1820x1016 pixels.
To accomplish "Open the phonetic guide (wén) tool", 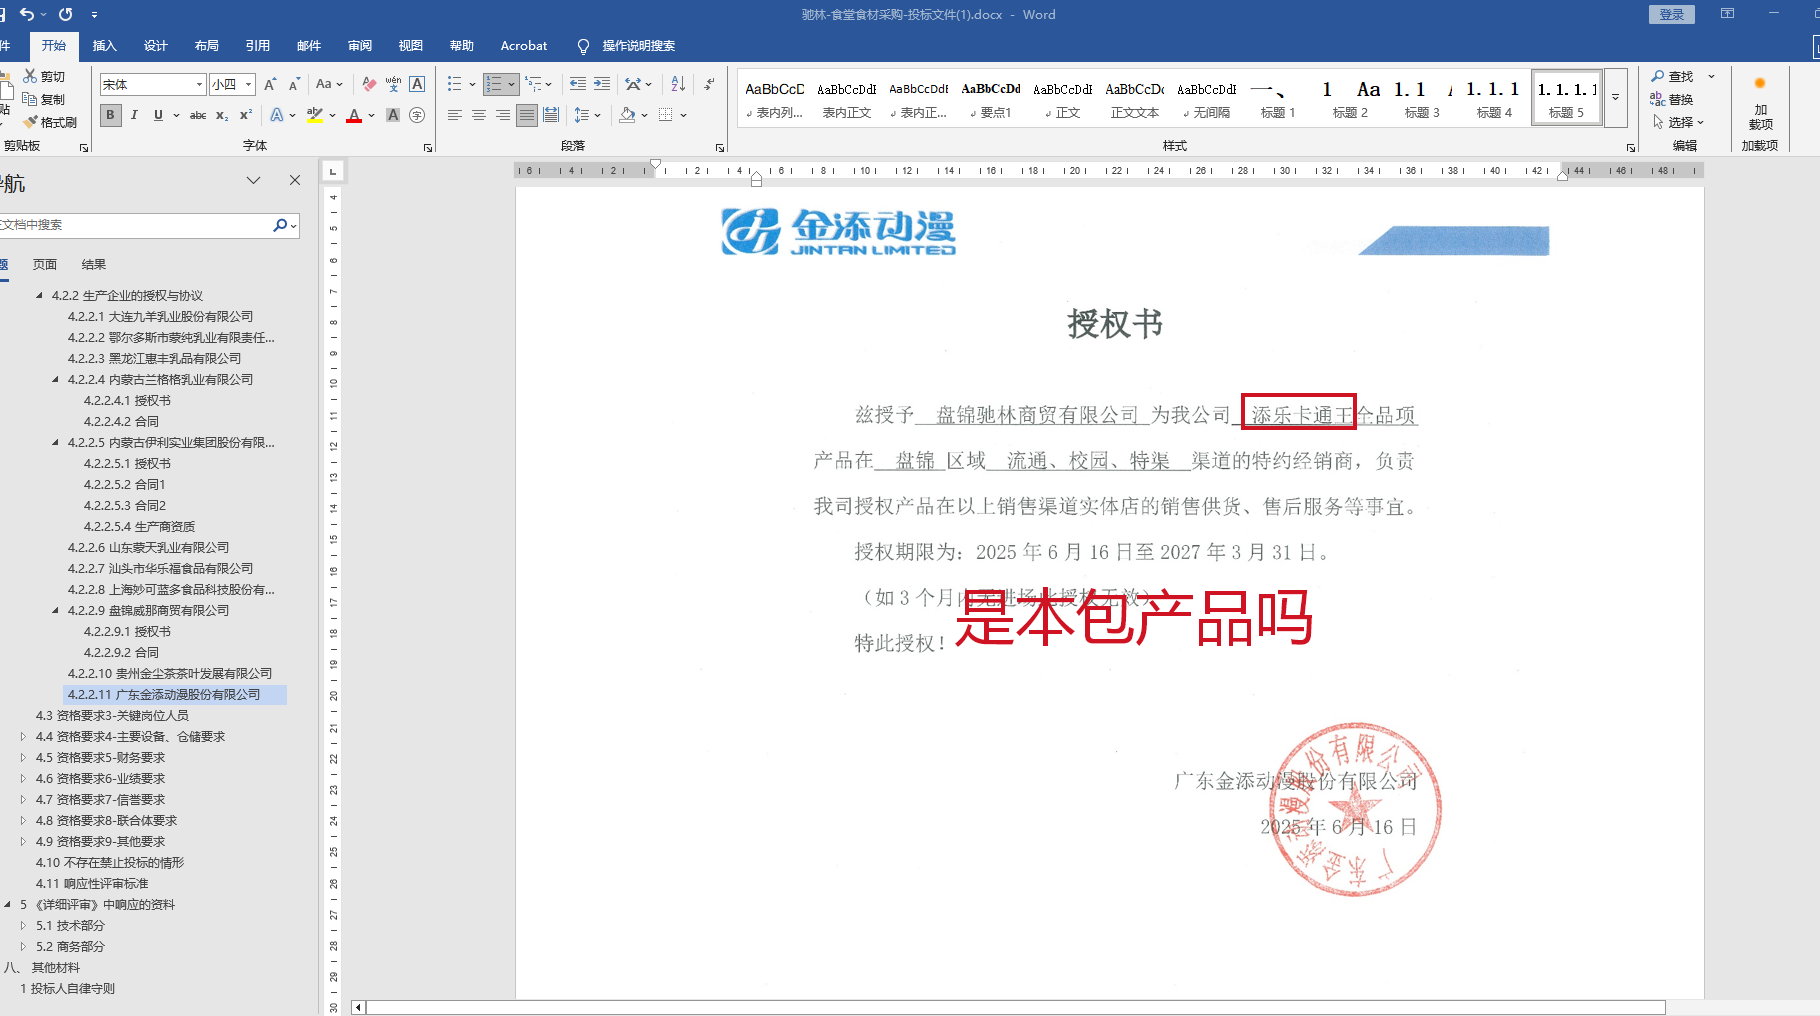I will (393, 84).
